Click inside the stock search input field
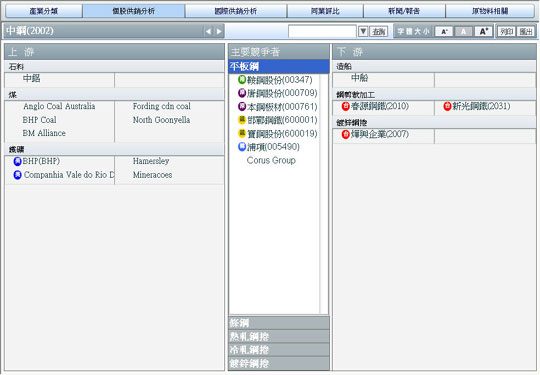540x375 pixels. (322, 31)
